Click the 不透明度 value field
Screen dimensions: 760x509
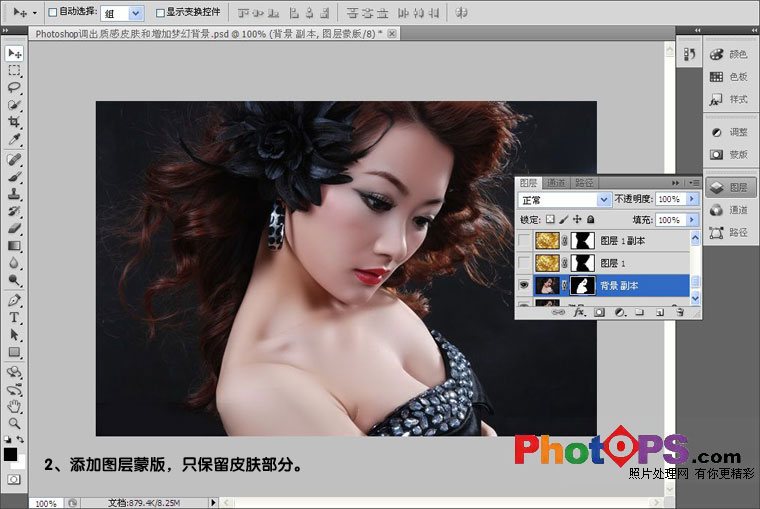(670, 199)
